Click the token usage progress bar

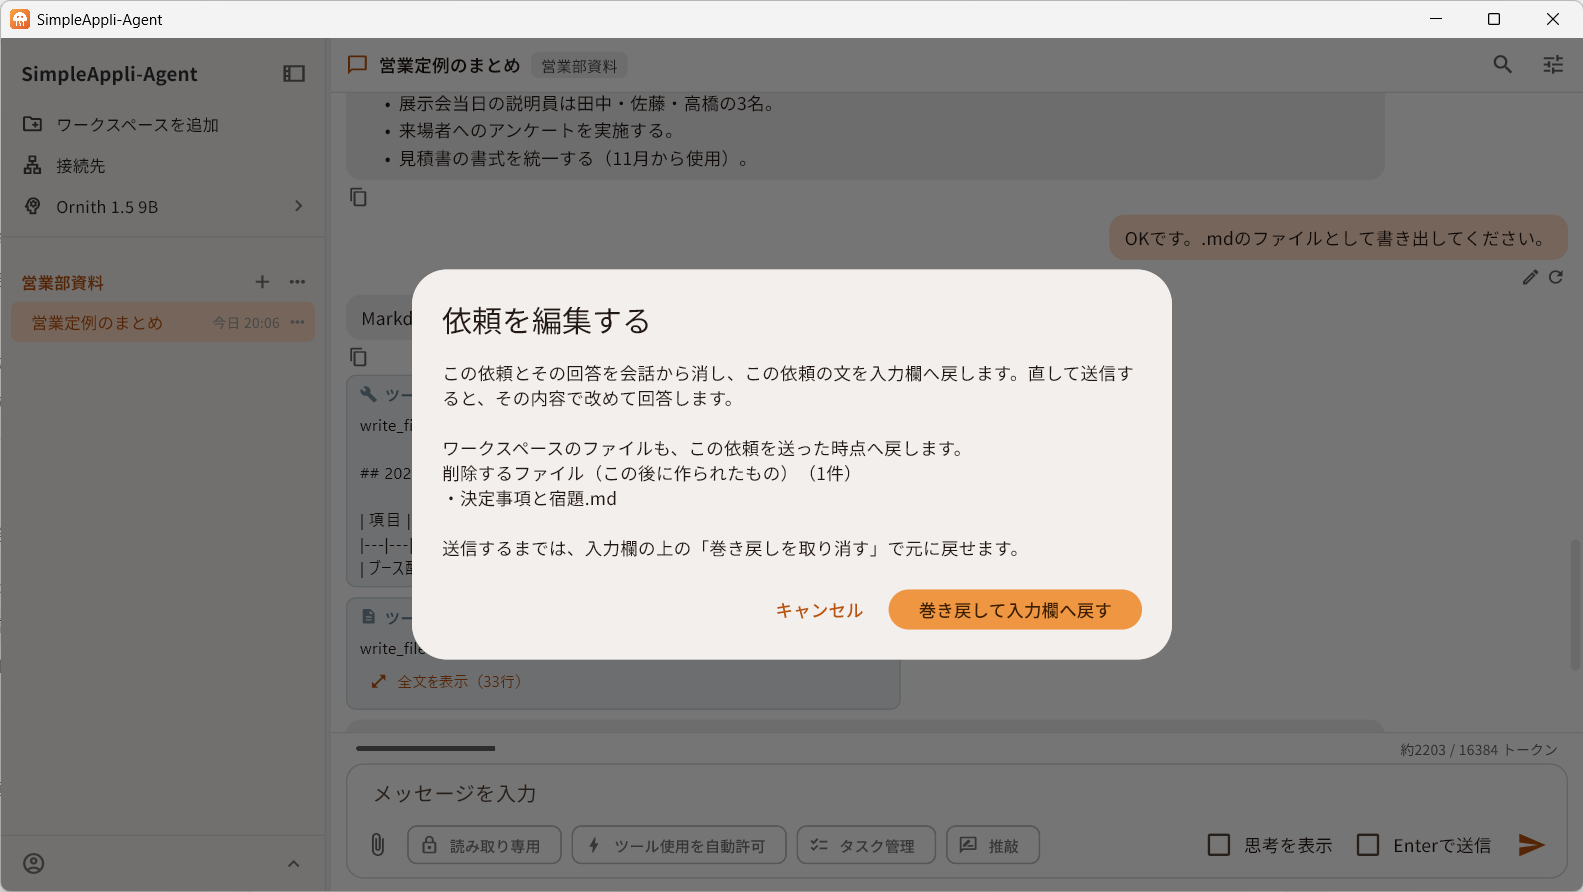pos(426,748)
